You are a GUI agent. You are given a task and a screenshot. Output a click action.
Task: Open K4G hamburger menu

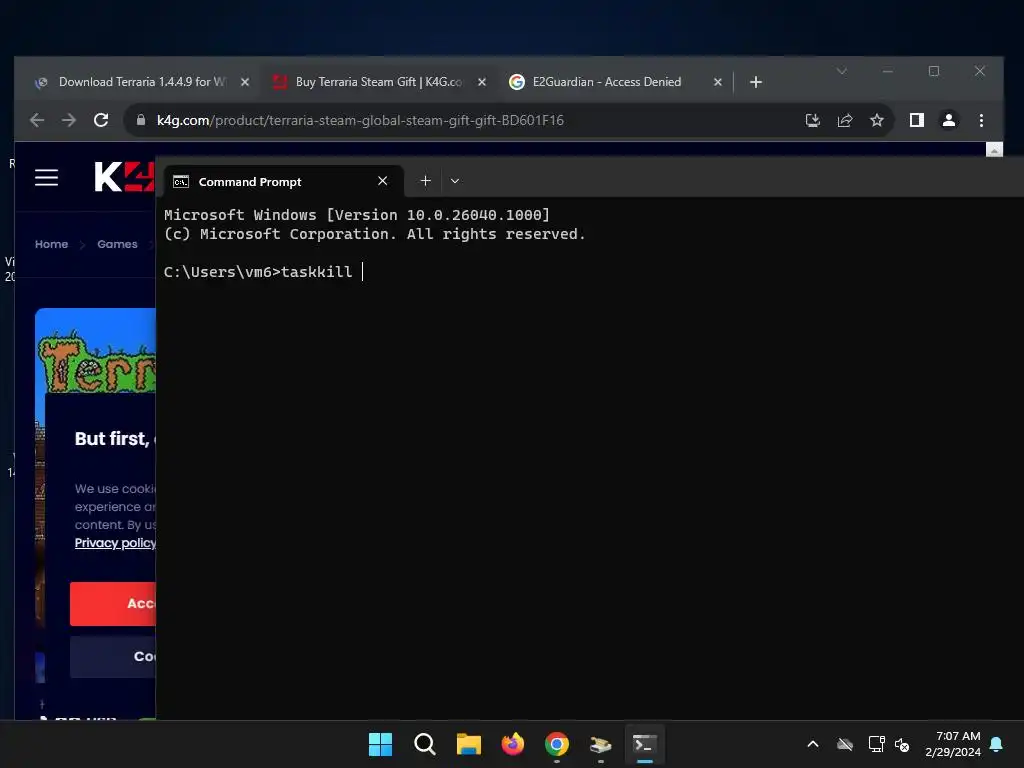46,177
